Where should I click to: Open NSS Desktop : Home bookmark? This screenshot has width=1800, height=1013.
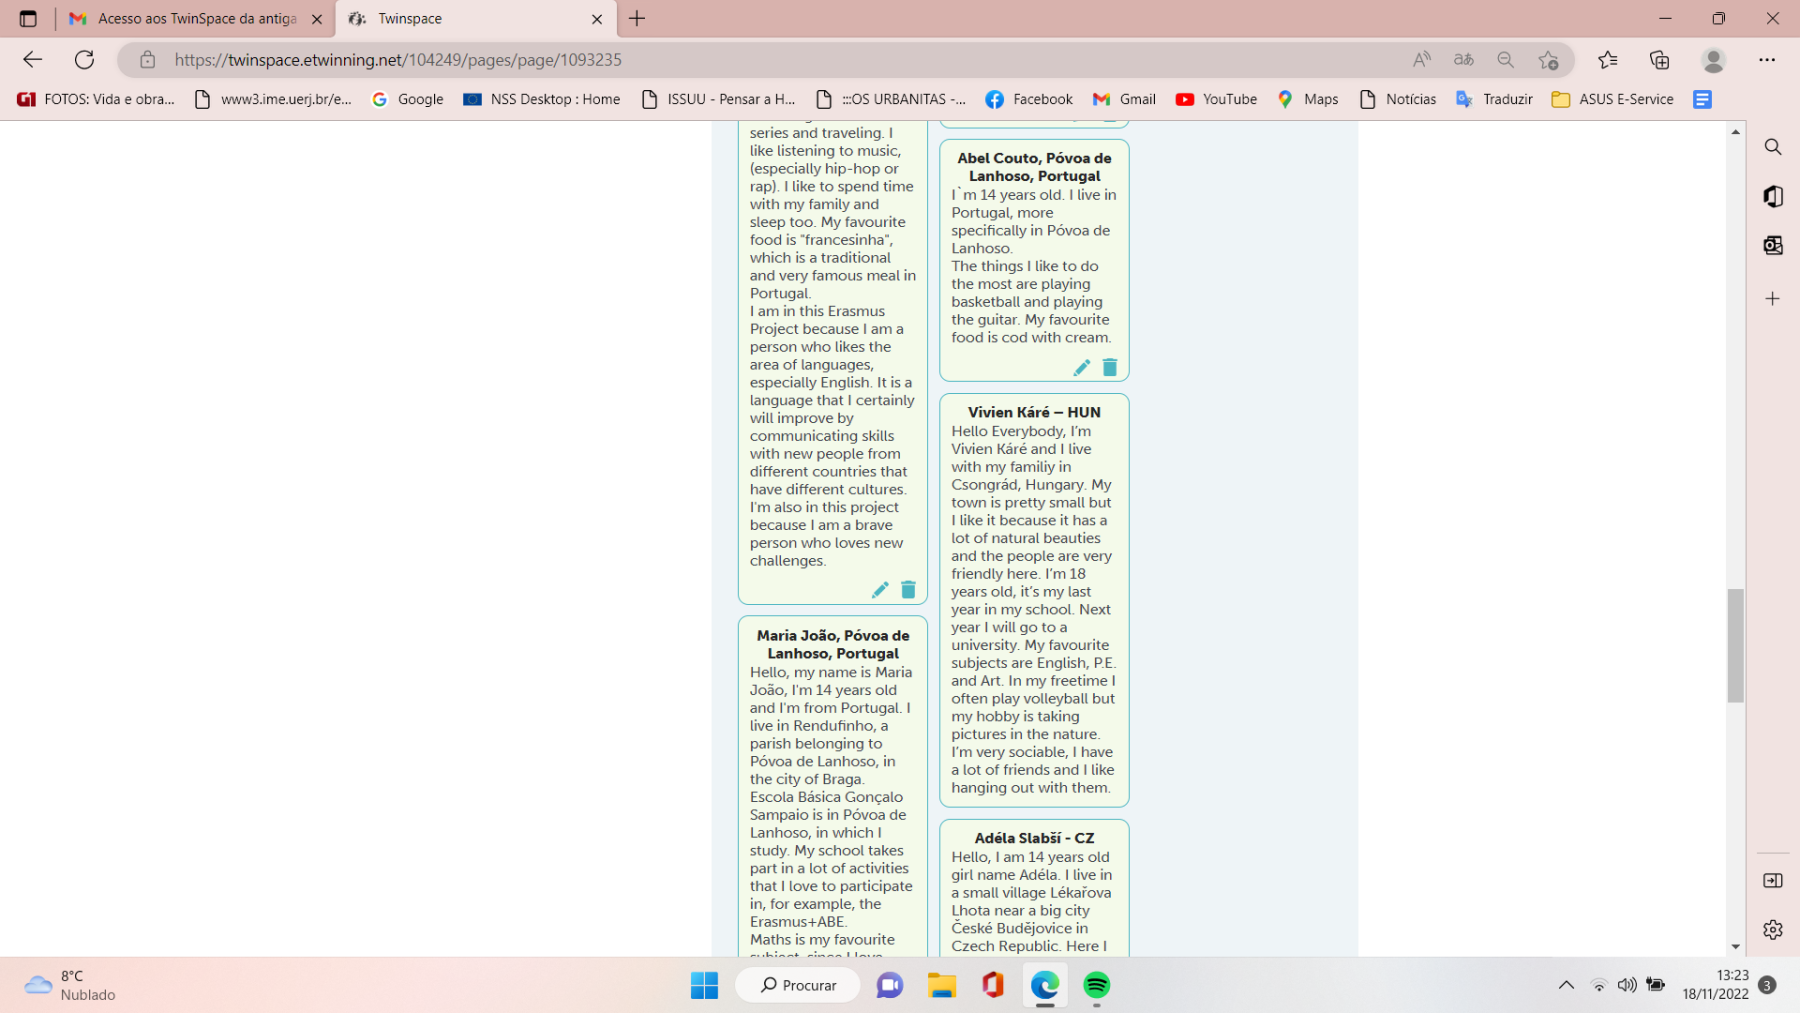[x=541, y=99]
